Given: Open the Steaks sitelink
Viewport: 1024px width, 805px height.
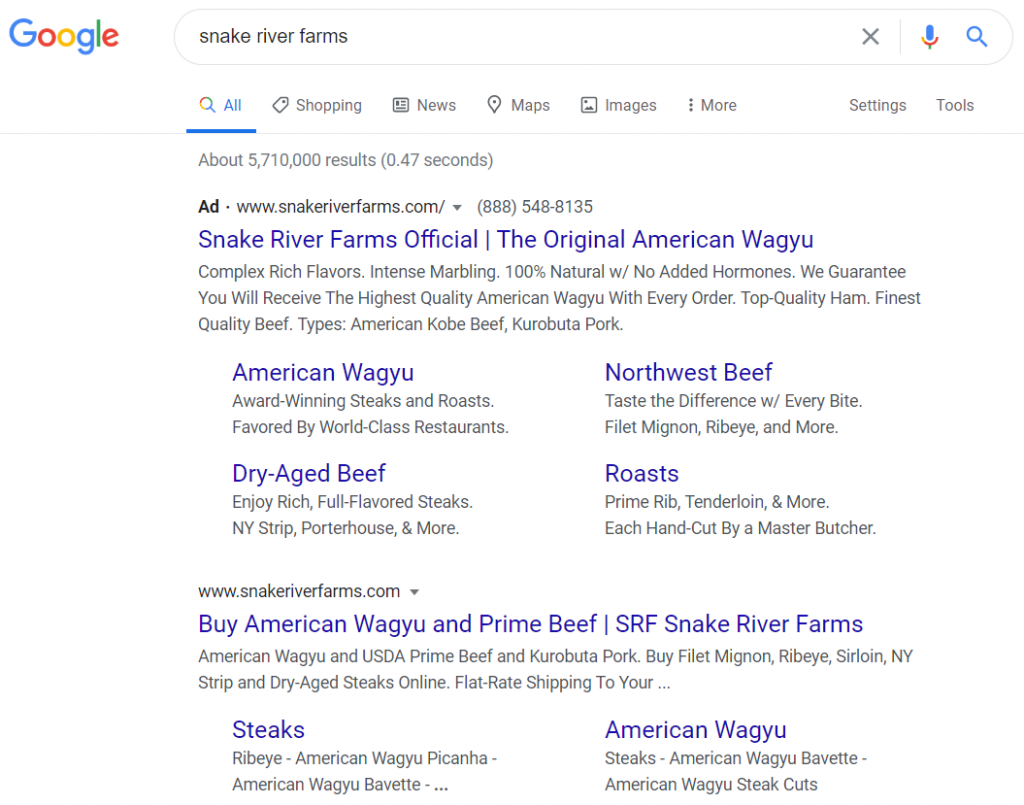Looking at the screenshot, I should click(268, 730).
